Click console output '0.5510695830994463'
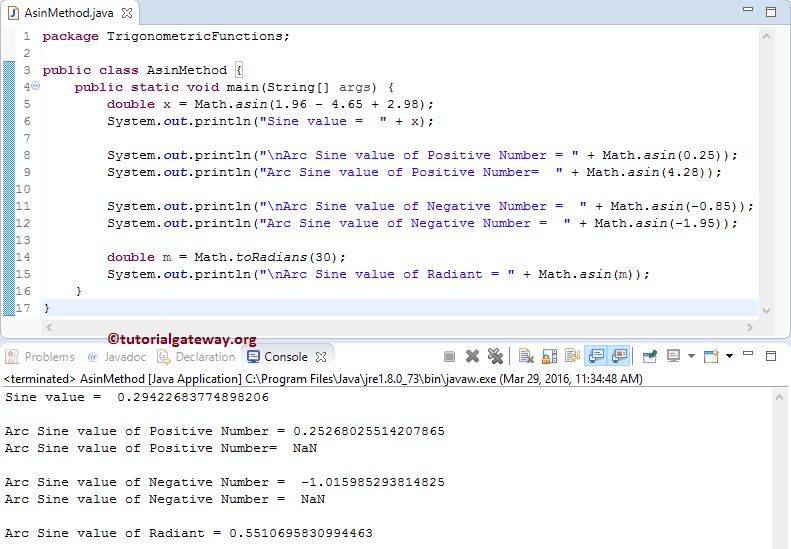 [301, 533]
